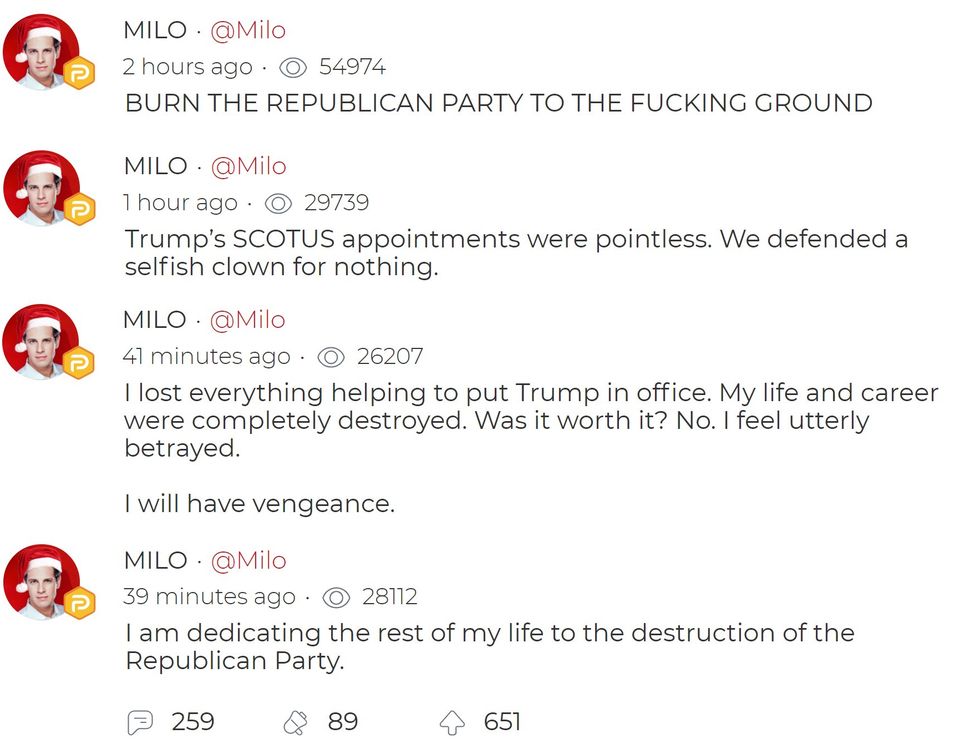Click @Milo on the SCOTUS appointments post
The width and height of the screenshot is (960, 754).
(x=247, y=166)
